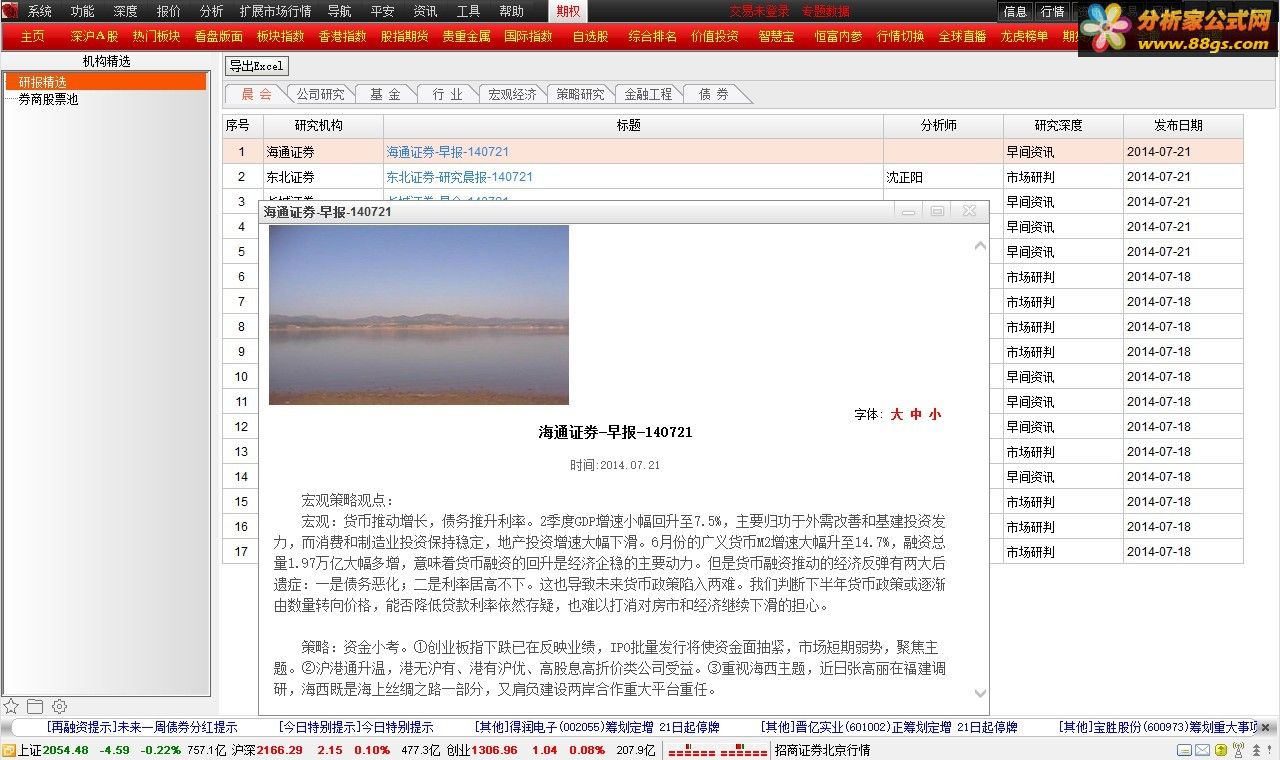Maximize the 海通证券-早报 popup window
Viewport: 1280px width, 760px height.
click(937, 211)
